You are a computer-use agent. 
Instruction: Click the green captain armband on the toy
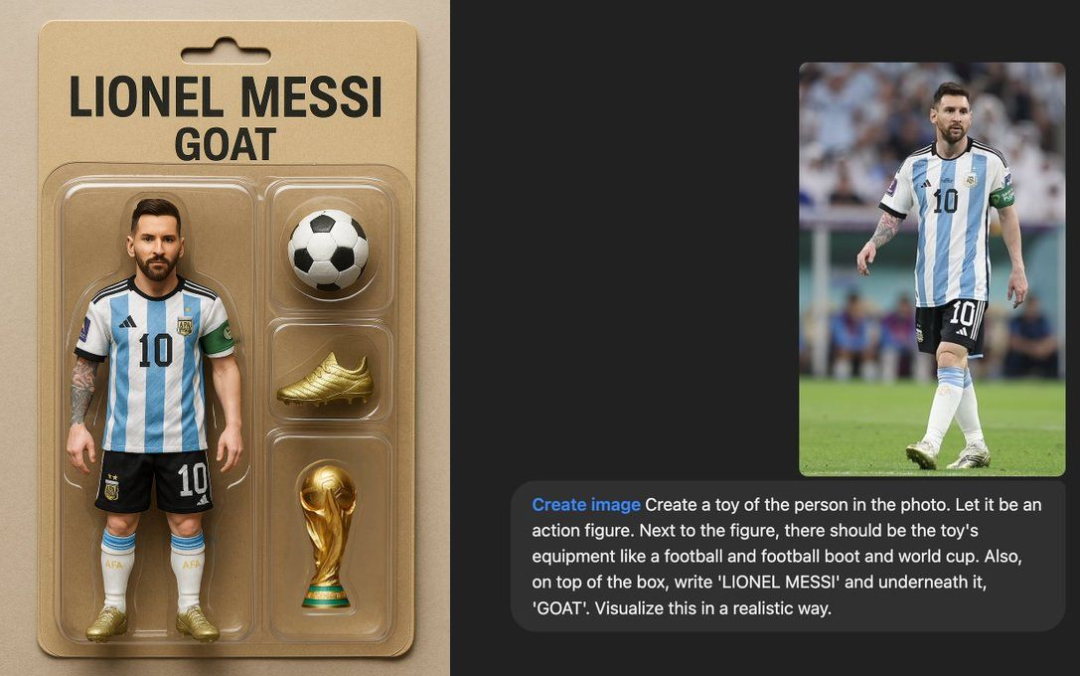(x=218, y=340)
